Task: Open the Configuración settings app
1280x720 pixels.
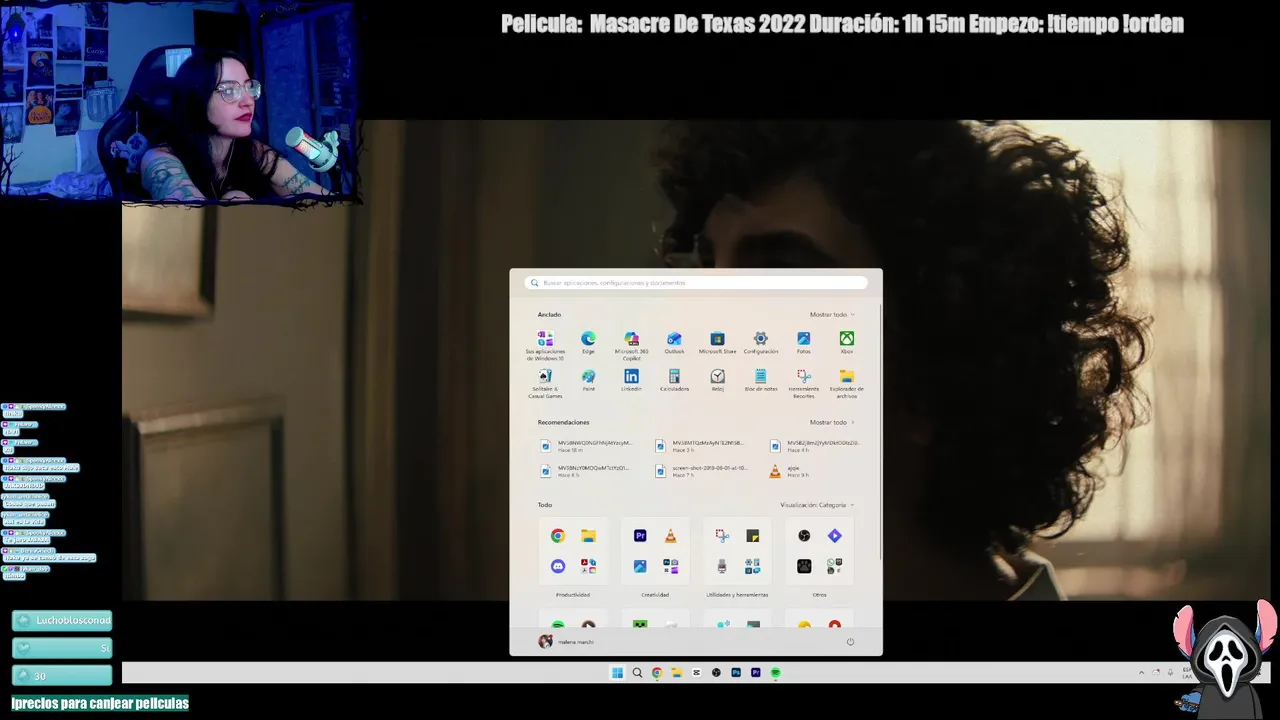Action: pyautogui.click(x=760, y=343)
